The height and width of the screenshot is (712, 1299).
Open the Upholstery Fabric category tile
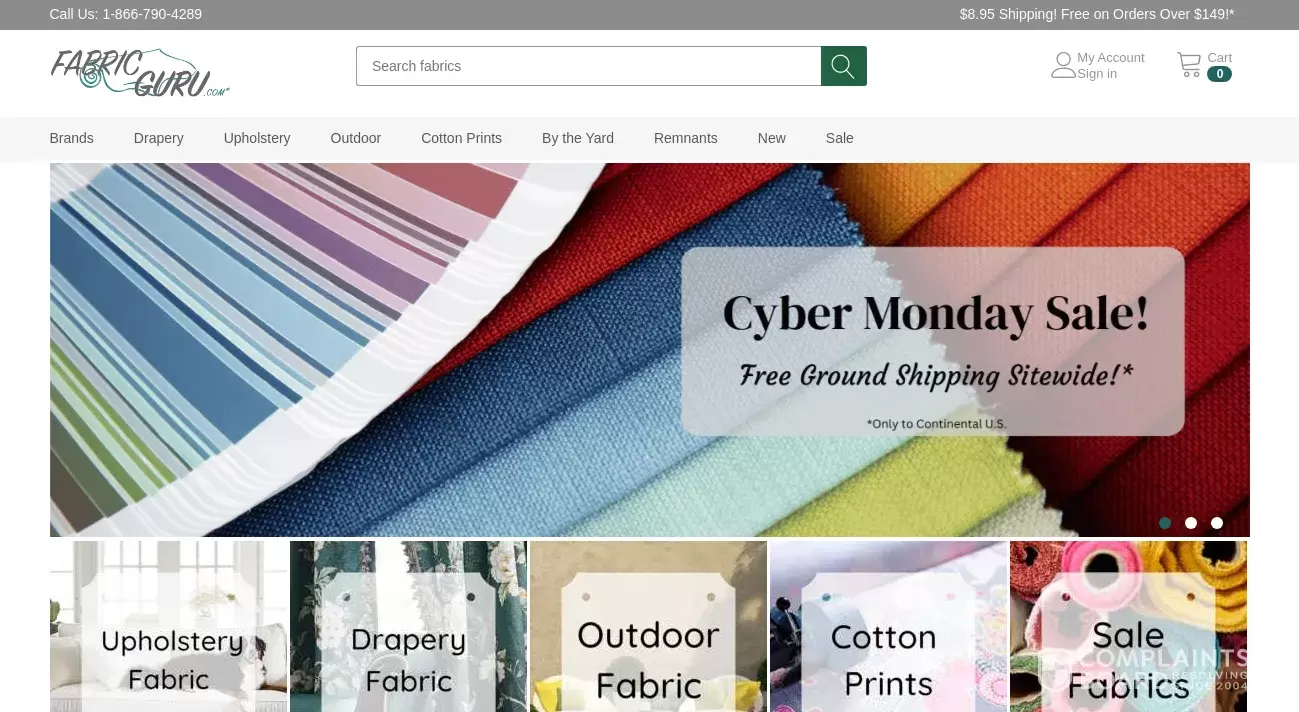[169, 627]
